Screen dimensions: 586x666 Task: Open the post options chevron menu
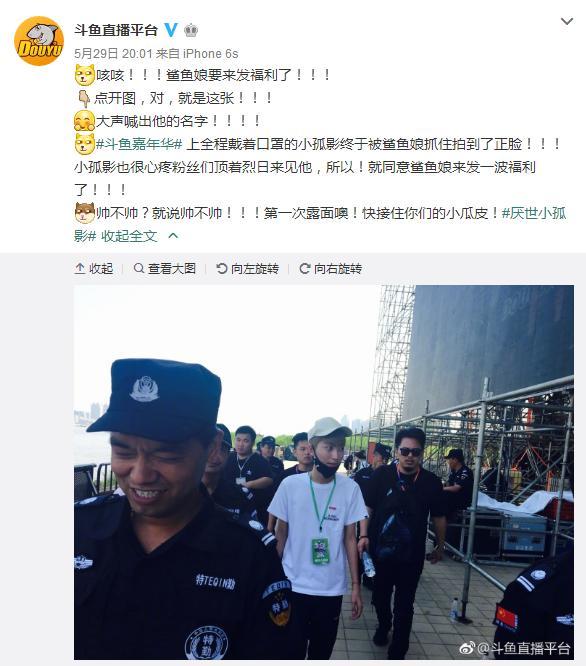567,21
